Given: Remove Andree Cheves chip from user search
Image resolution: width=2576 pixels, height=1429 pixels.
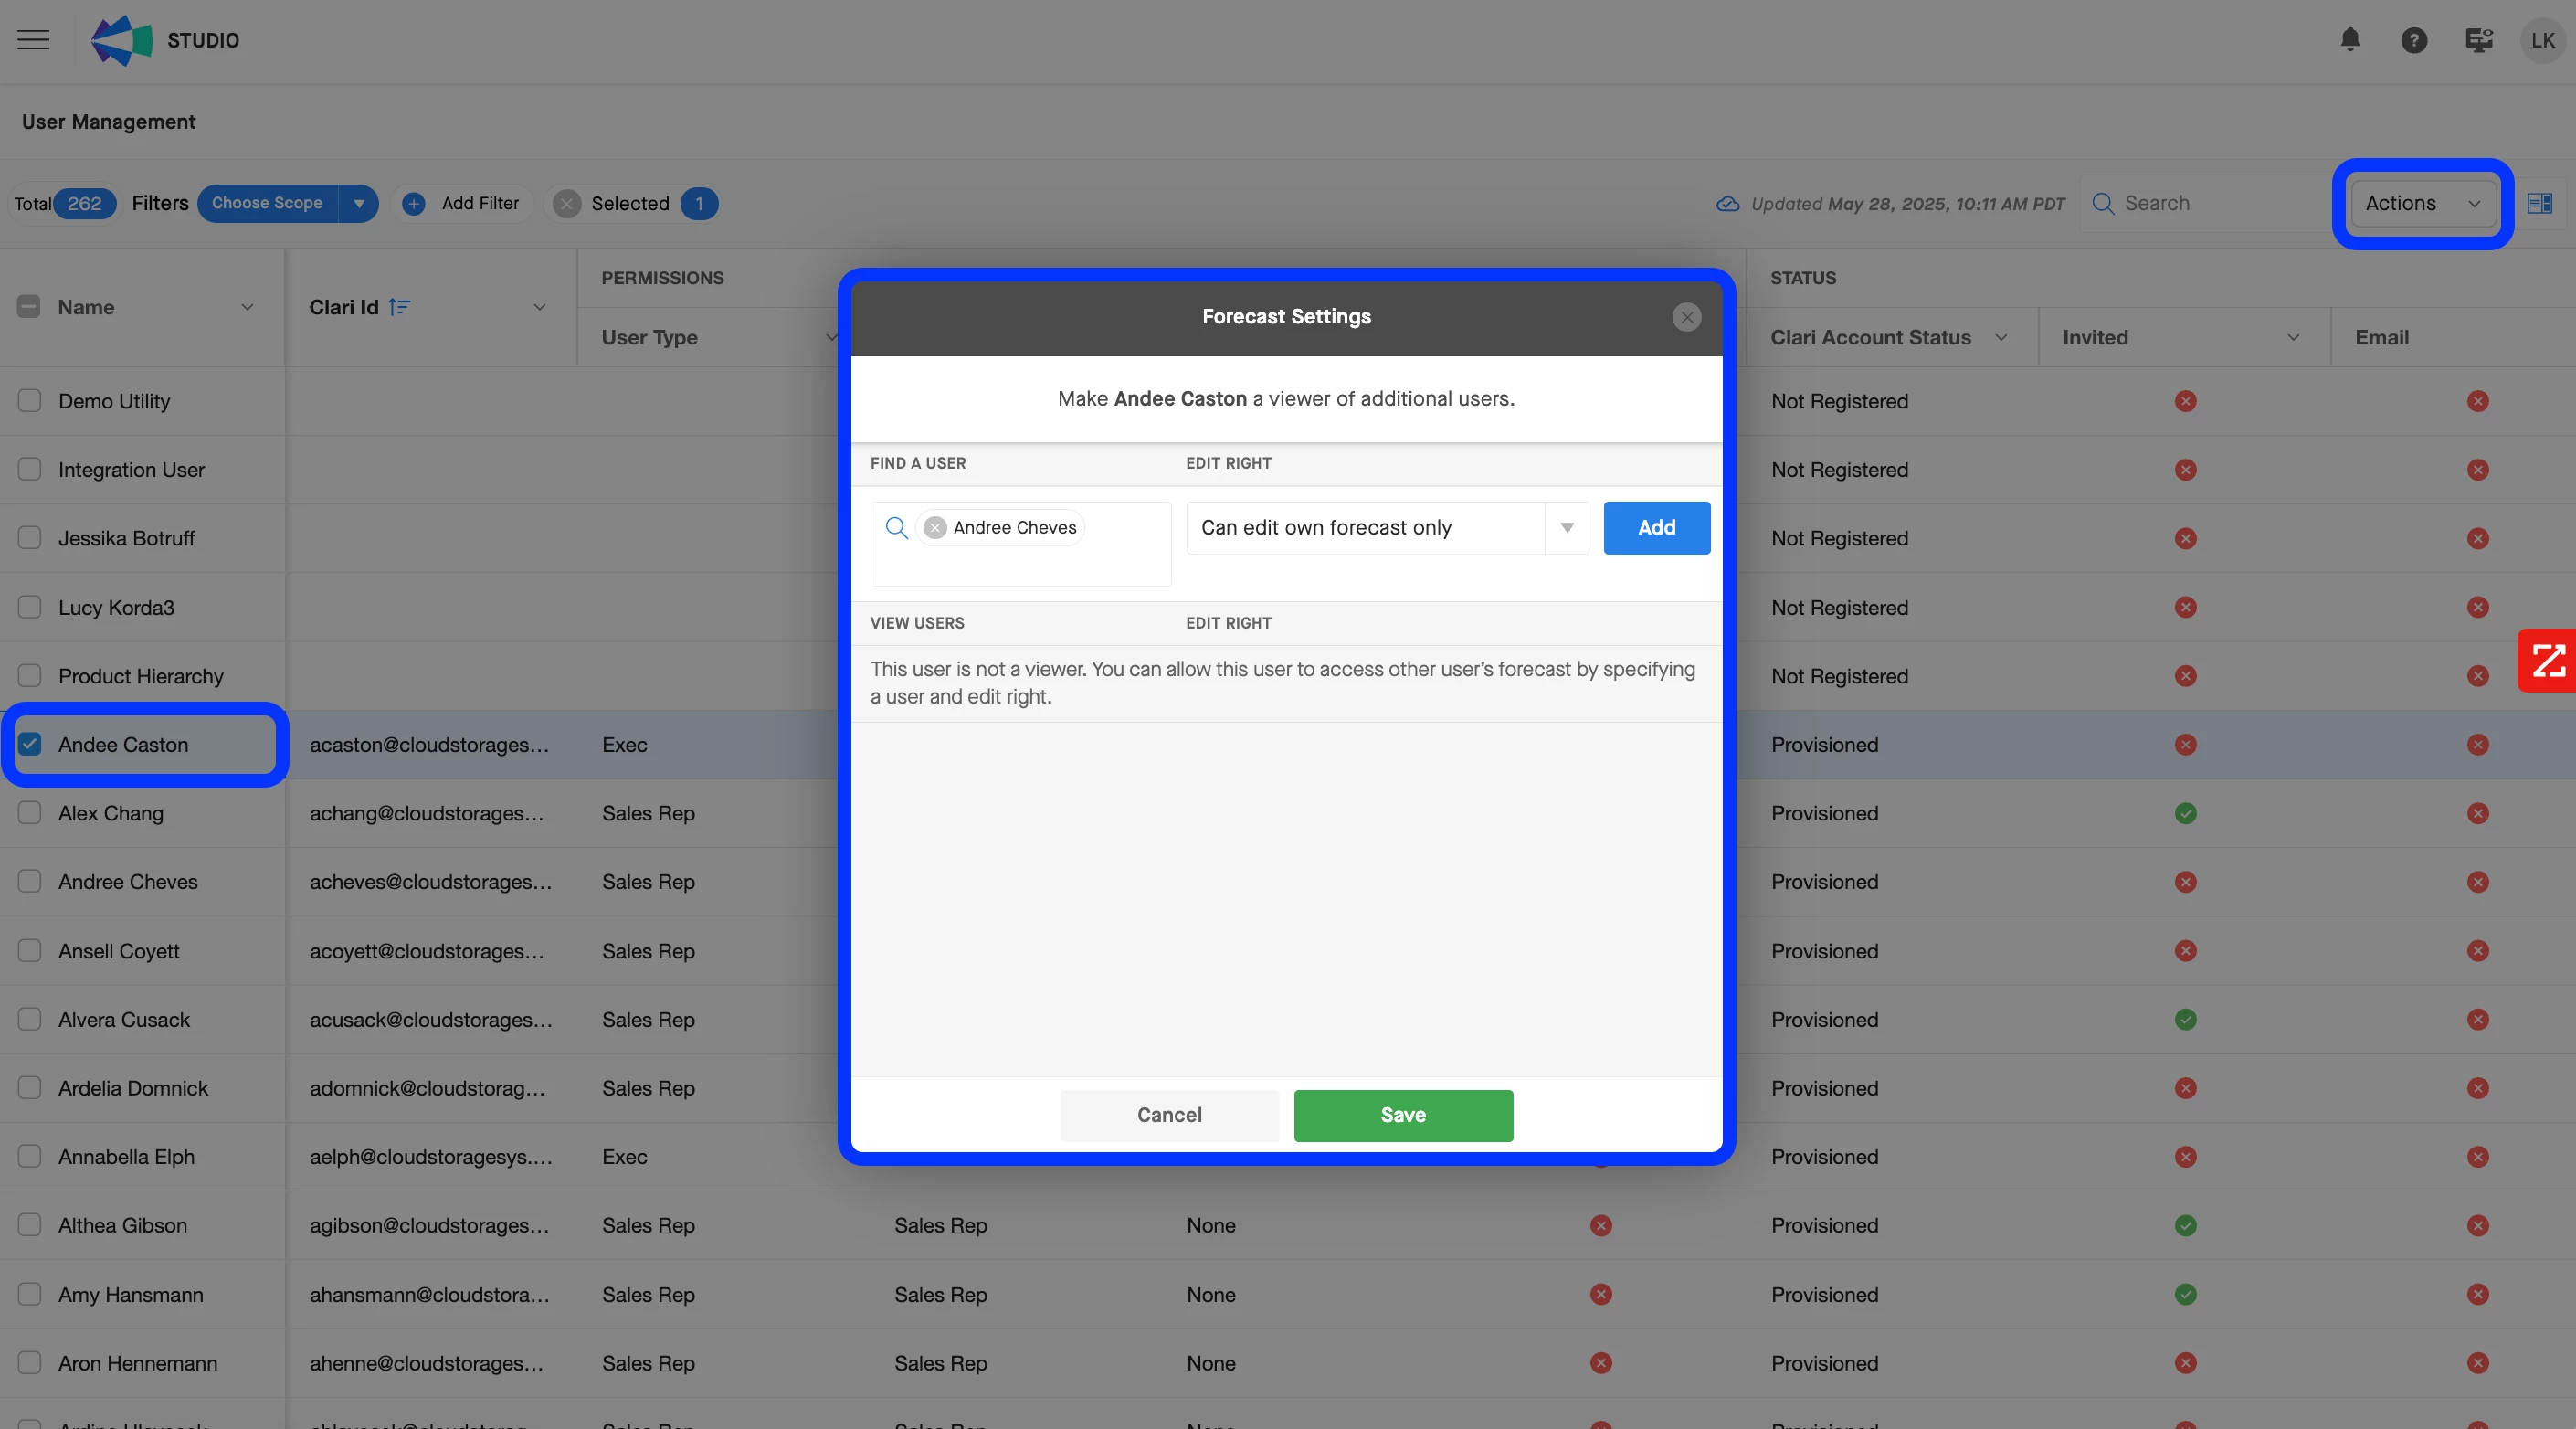Looking at the screenshot, I should point(935,528).
